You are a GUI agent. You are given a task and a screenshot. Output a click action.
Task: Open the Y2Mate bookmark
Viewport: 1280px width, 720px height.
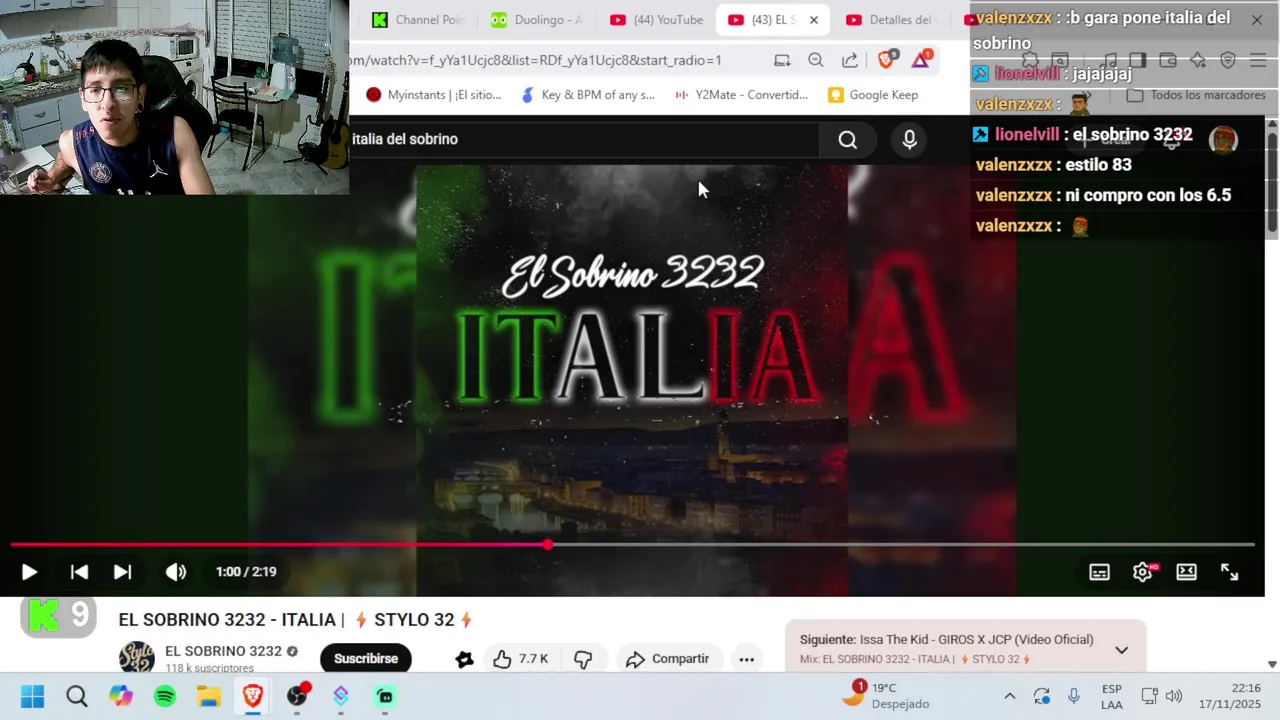(x=741, y=95)
